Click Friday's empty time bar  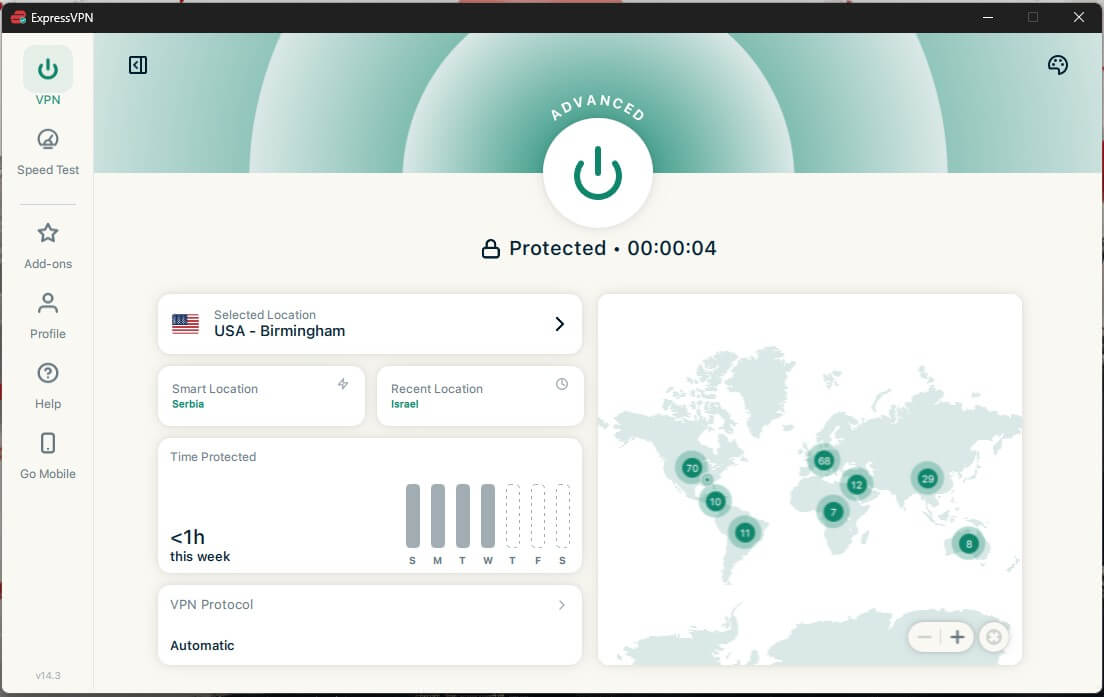(x=538, y=515)
